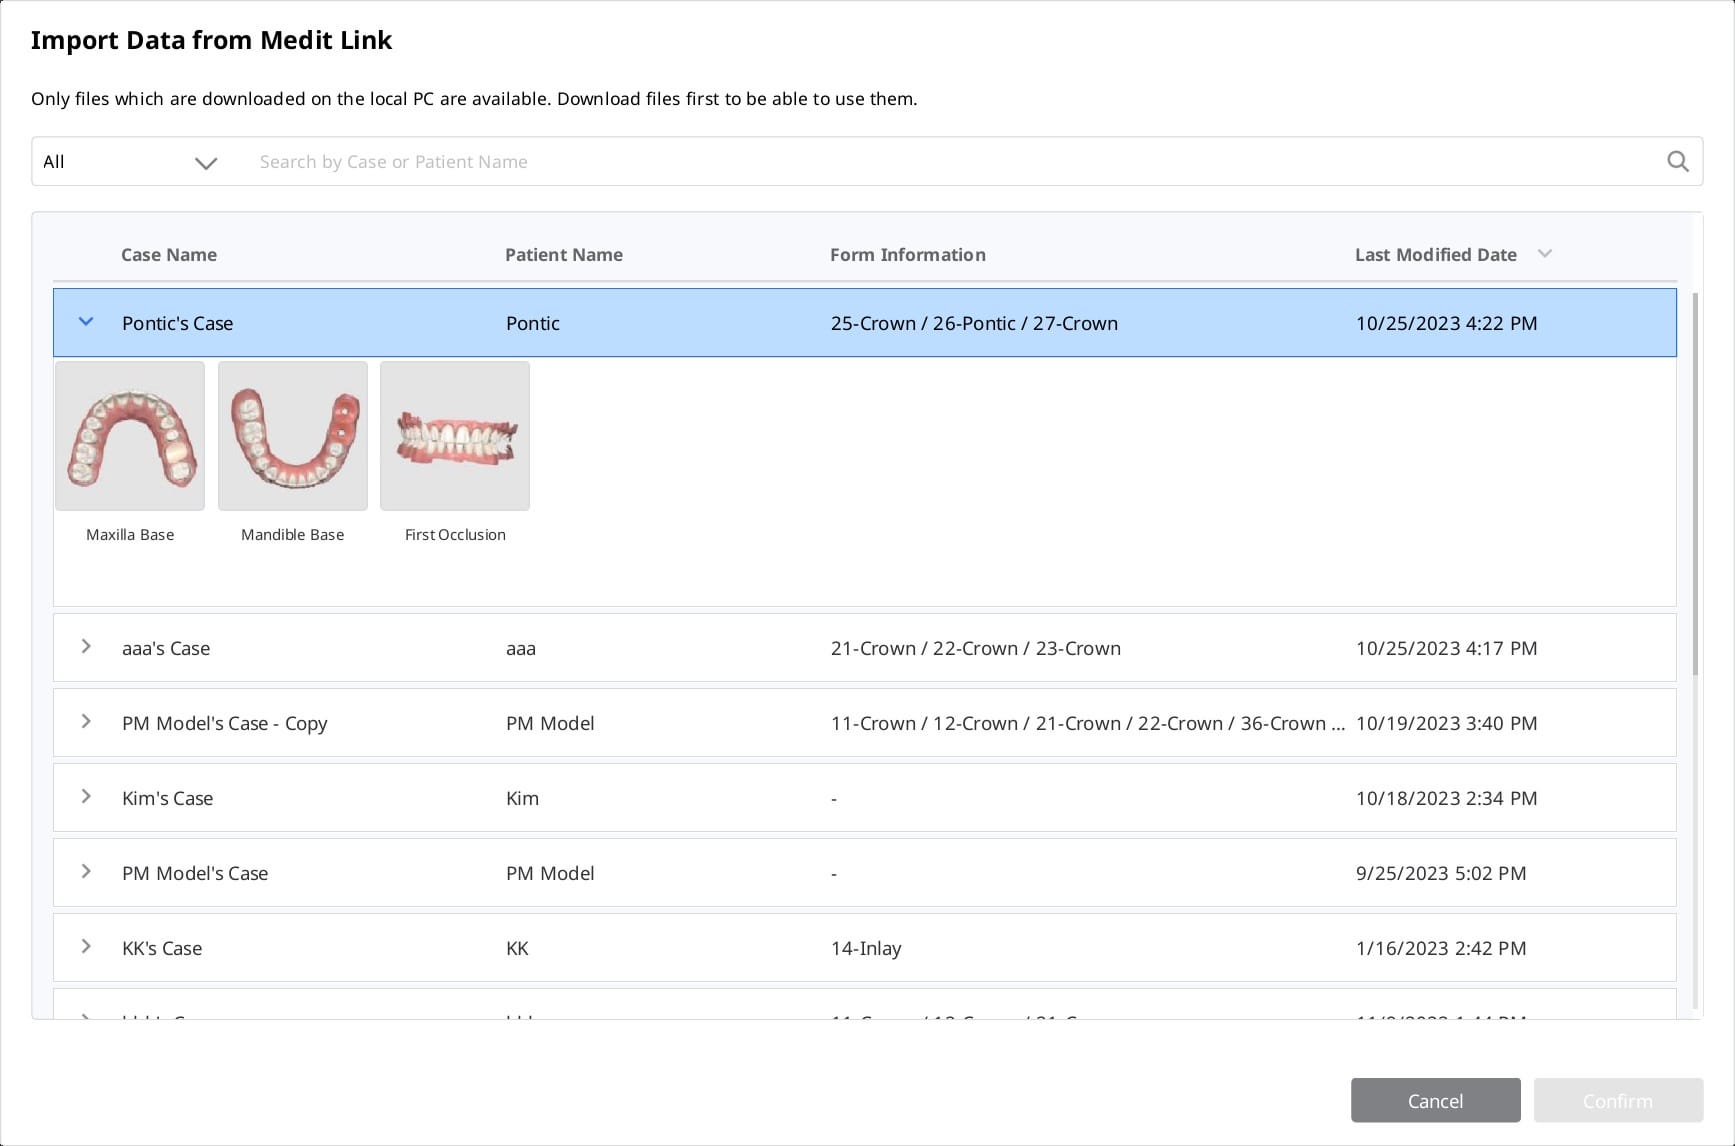Image resolution: width=1735 pixels, height=1146 pixels.
Task: Type in the case search field
Action: (900, 162)
